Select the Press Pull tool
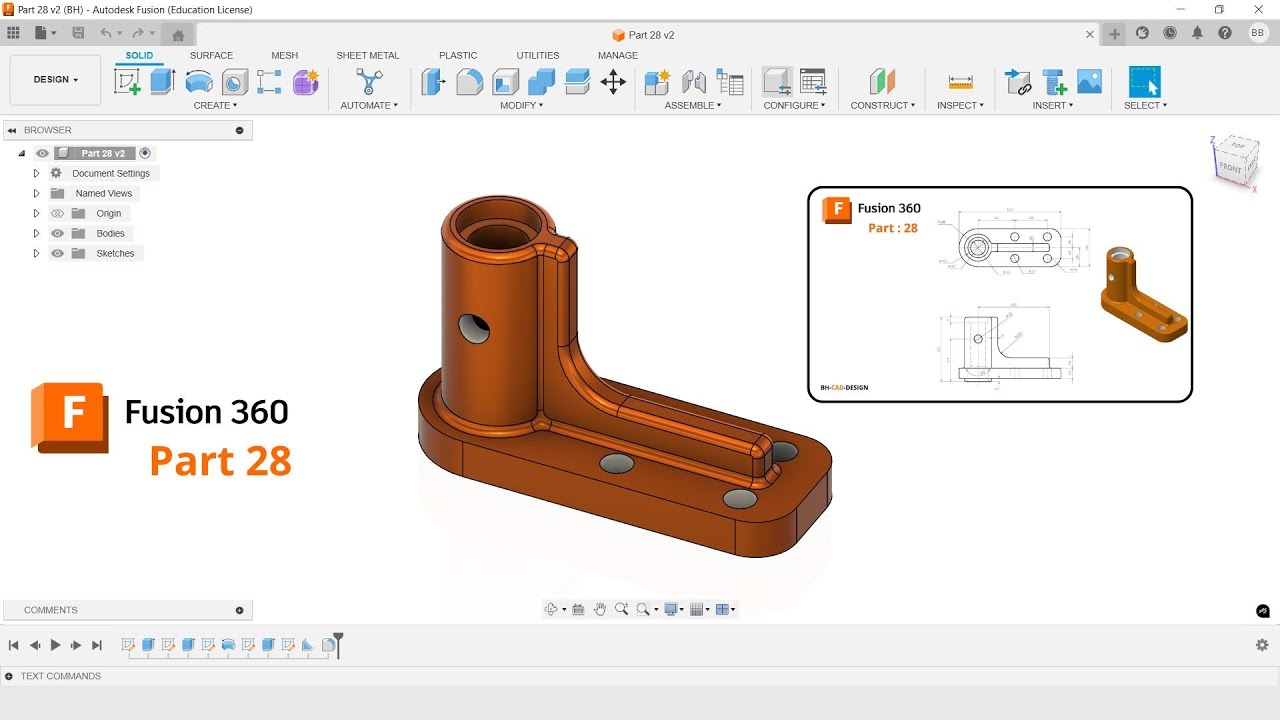Screen dimensions: 1280x720 (433, 82)
